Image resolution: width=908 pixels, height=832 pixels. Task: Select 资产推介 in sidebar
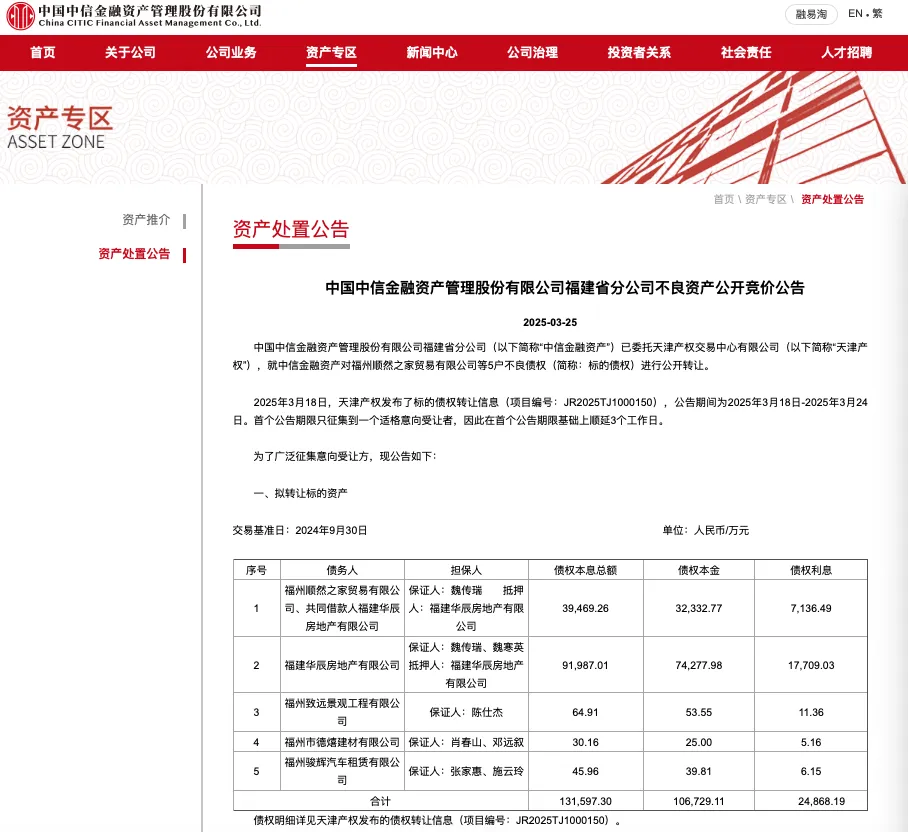tap(146, 220)
